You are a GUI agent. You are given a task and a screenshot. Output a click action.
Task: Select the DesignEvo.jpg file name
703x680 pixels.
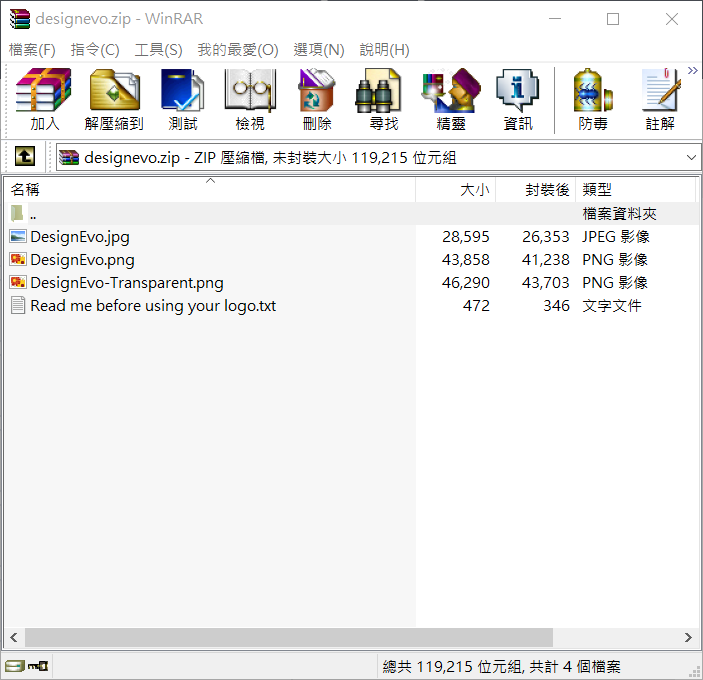[80, 237]
